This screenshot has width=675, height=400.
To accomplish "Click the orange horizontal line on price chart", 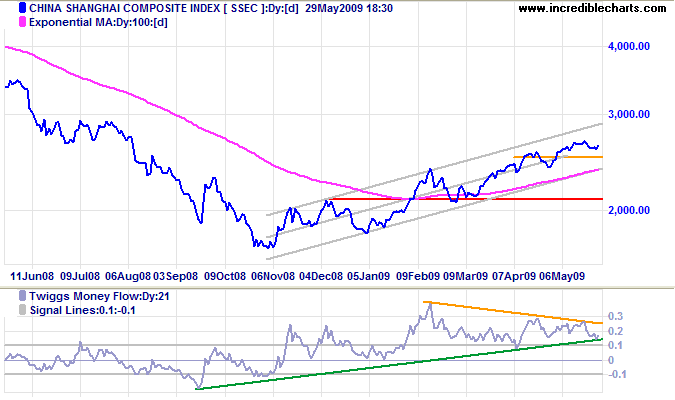I will click(558, 157).
